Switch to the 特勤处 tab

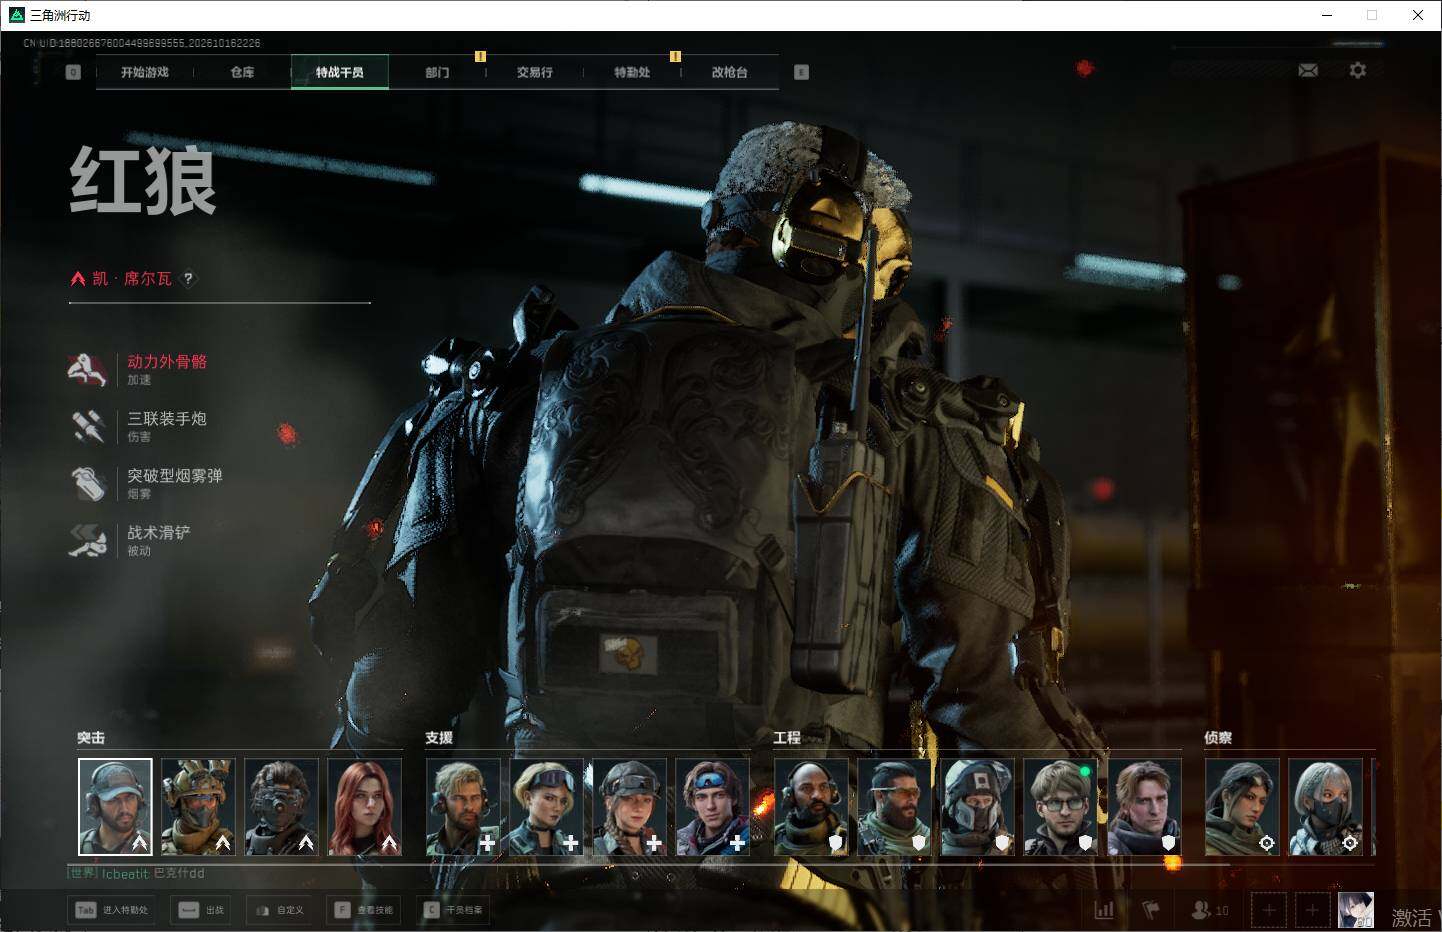632,72
